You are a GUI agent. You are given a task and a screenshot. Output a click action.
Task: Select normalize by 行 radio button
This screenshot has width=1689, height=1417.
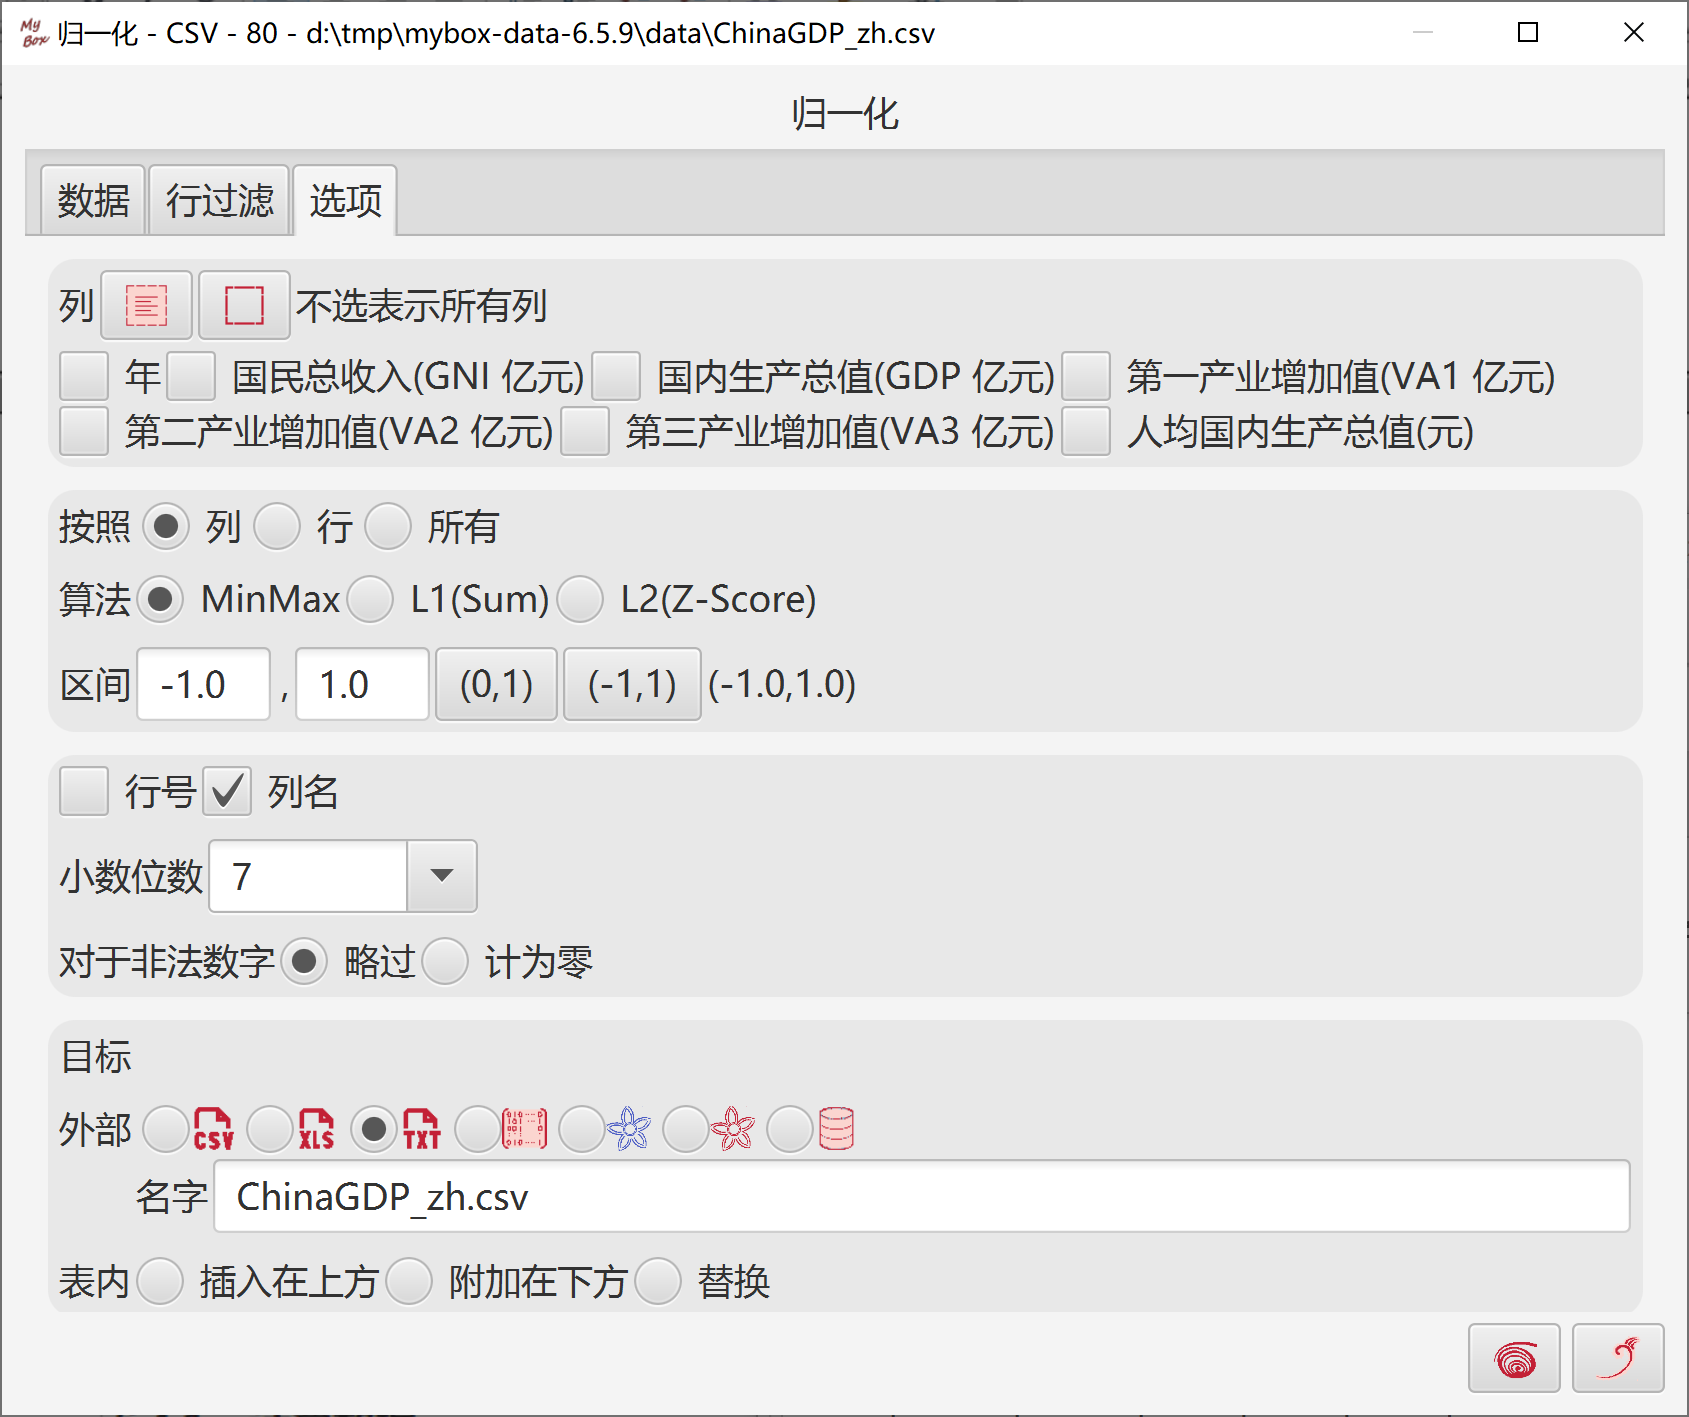click(x=277, y=526)
